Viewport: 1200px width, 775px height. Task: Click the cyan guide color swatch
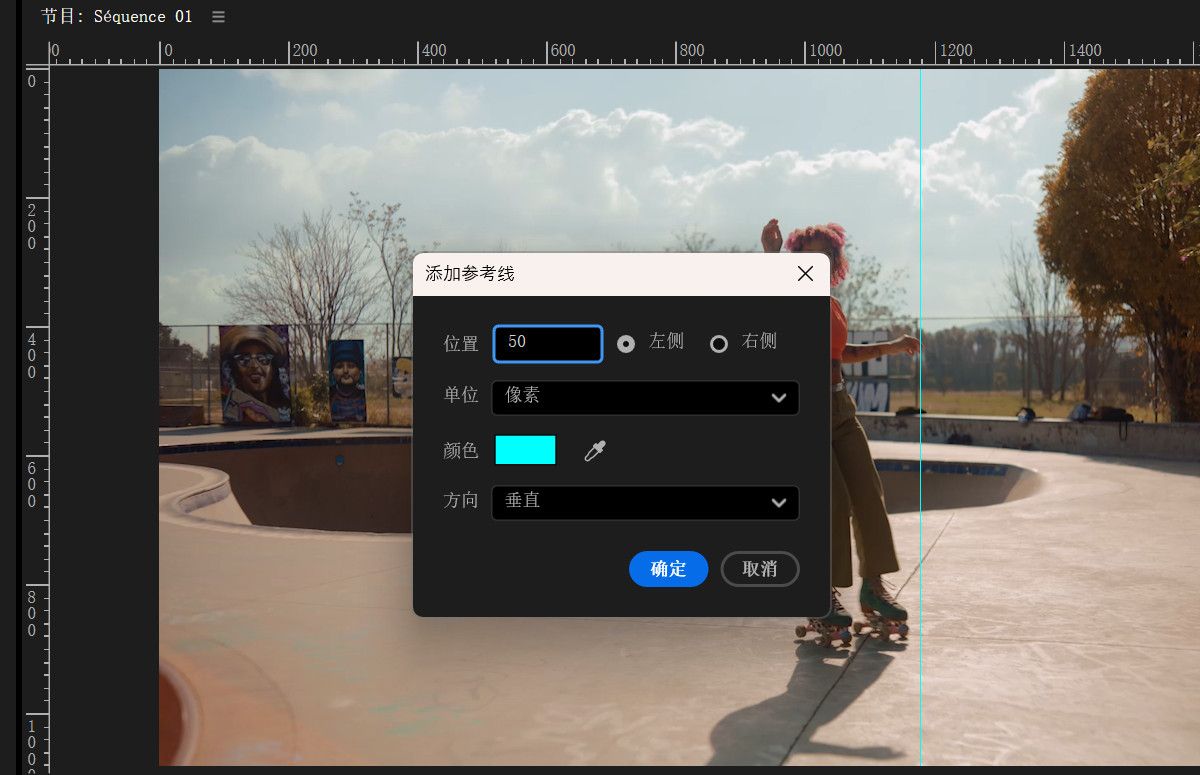tap(525, 450)
